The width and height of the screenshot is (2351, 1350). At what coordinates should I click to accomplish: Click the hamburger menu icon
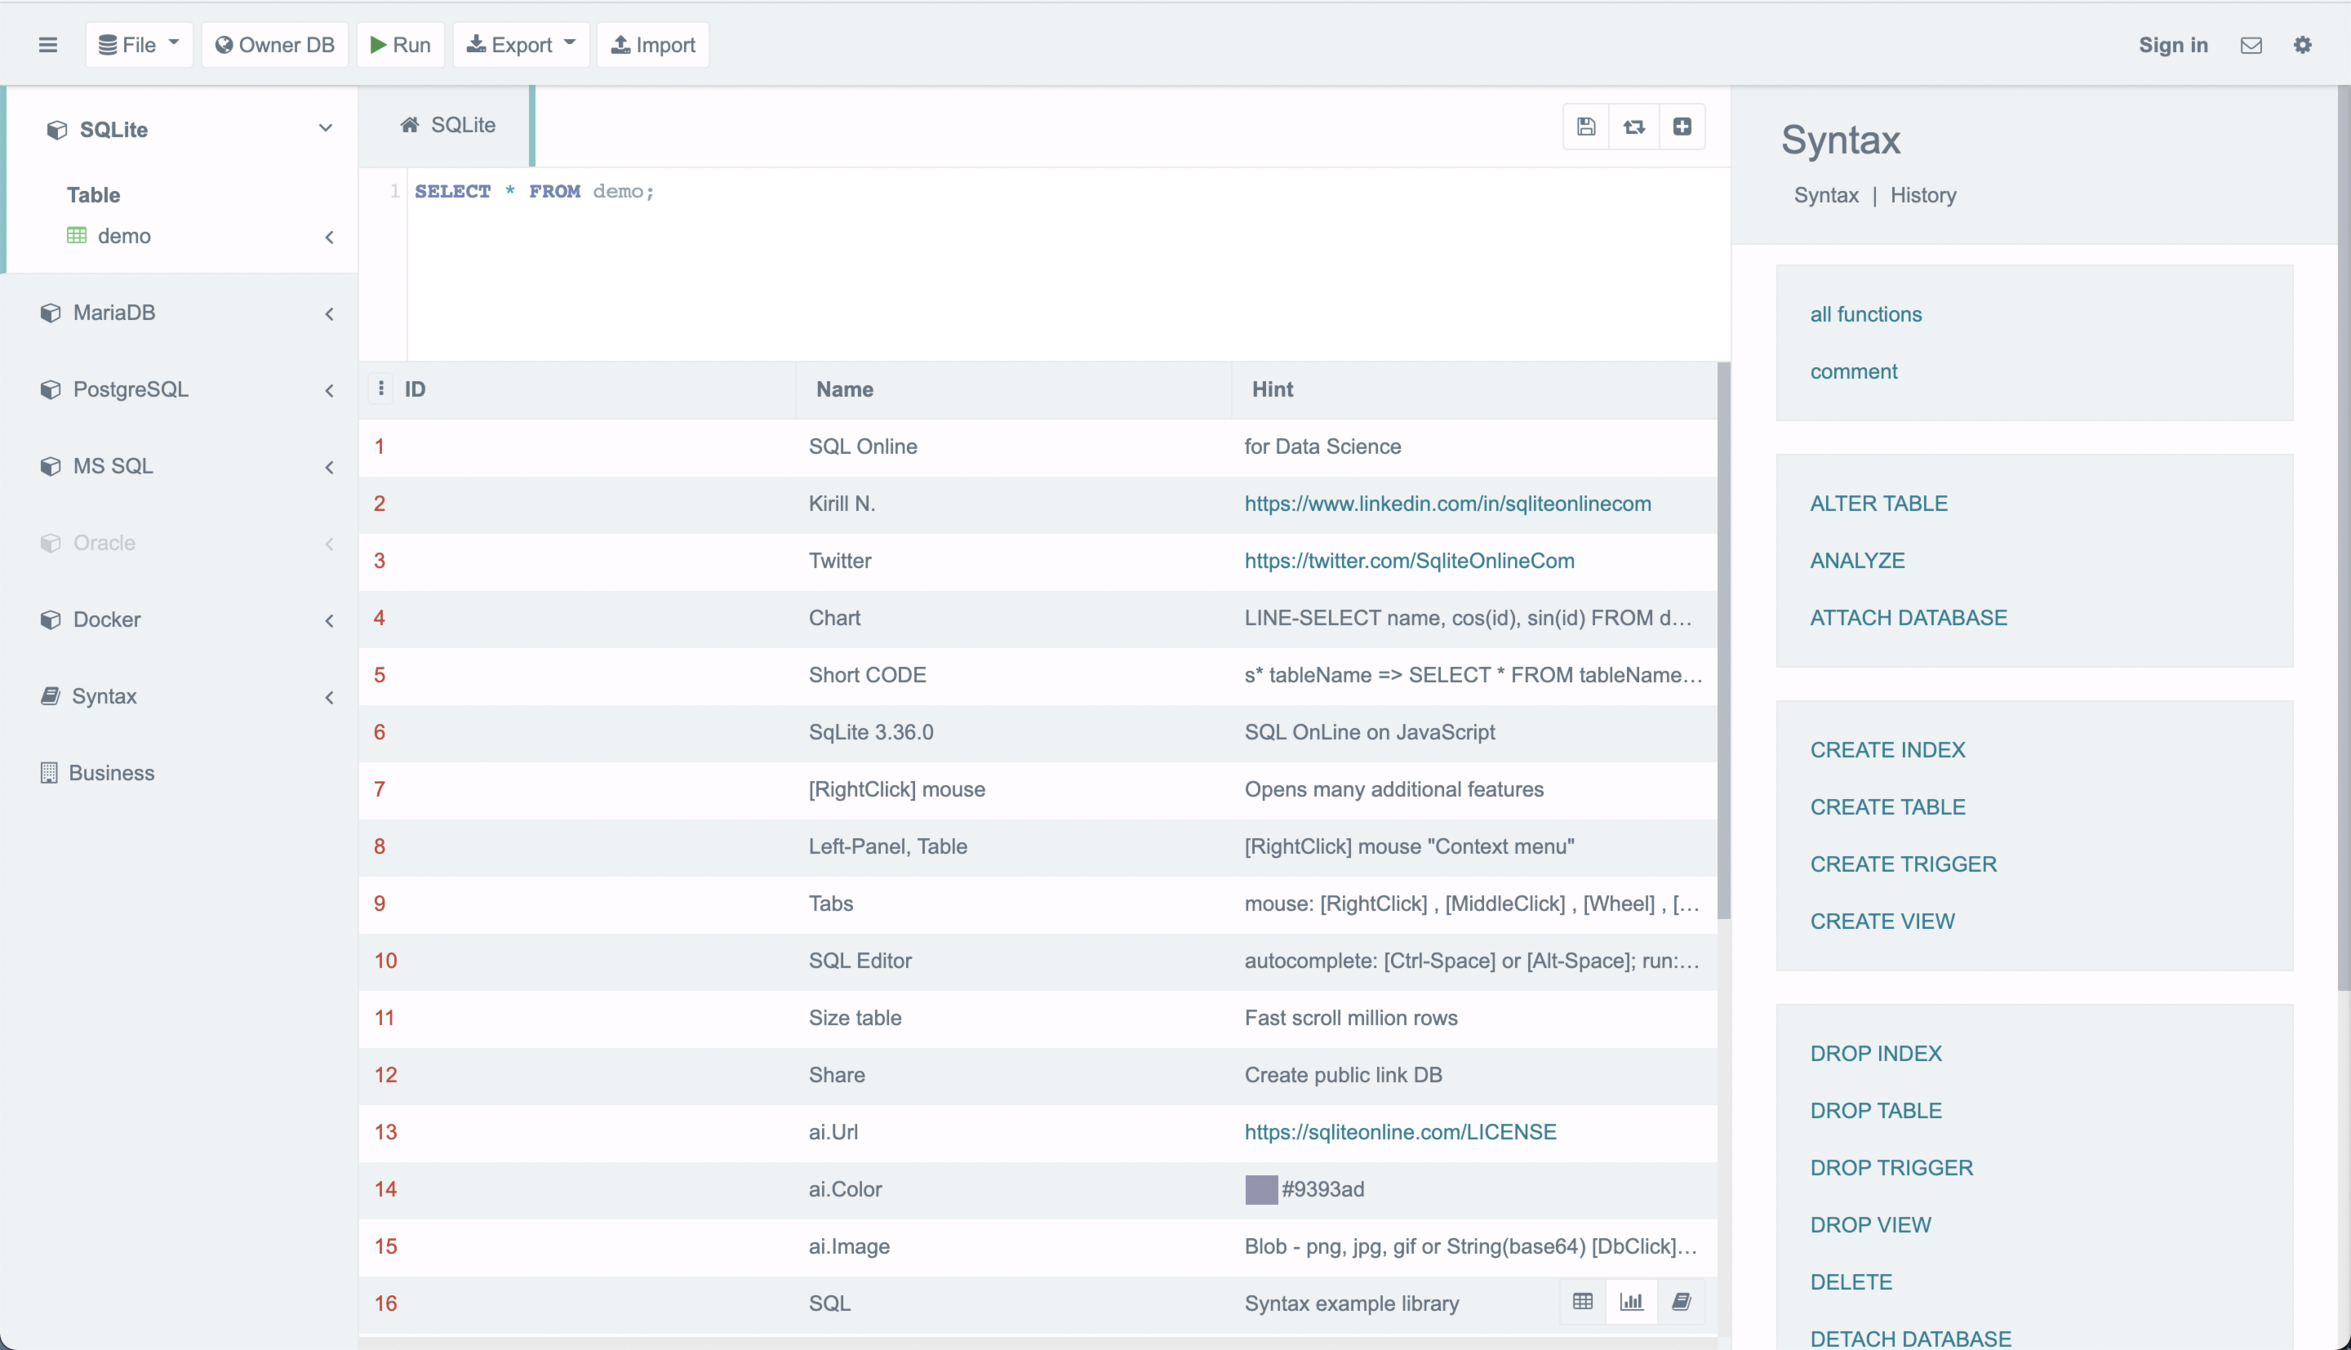point(47,45)
